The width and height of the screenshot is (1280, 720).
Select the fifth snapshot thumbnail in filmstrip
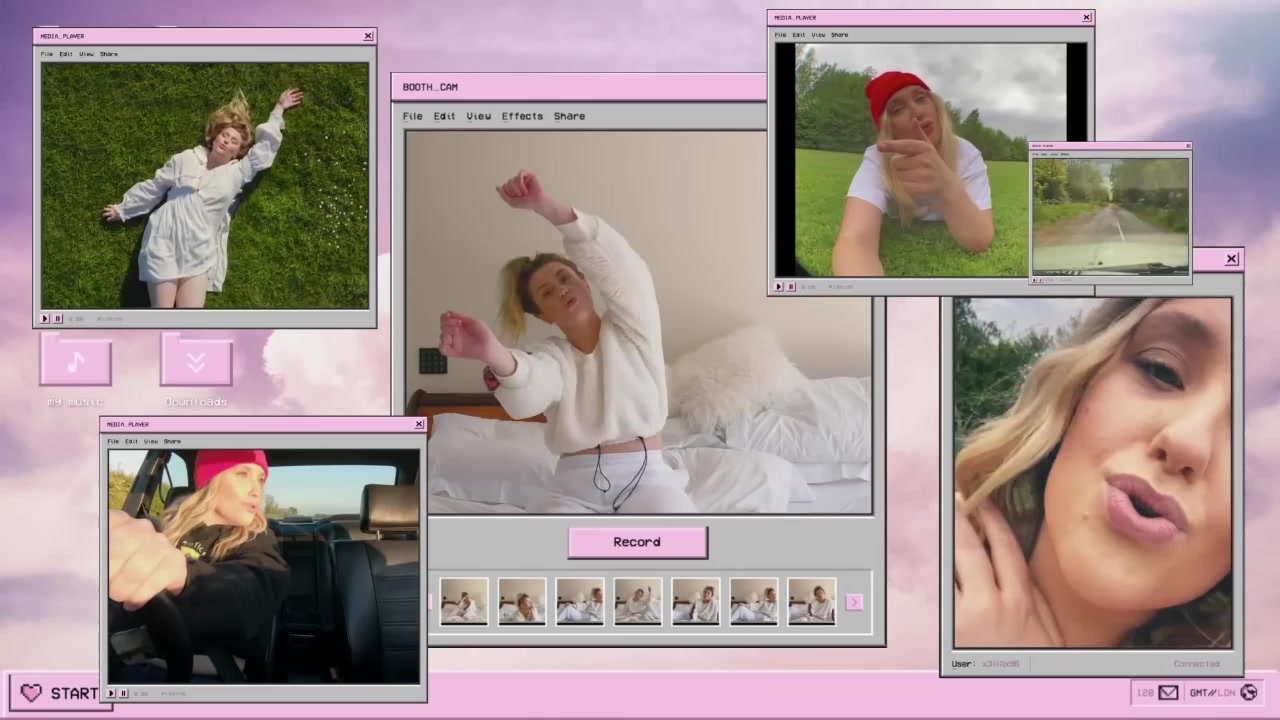pyautogui.click(x=695, y=602)
